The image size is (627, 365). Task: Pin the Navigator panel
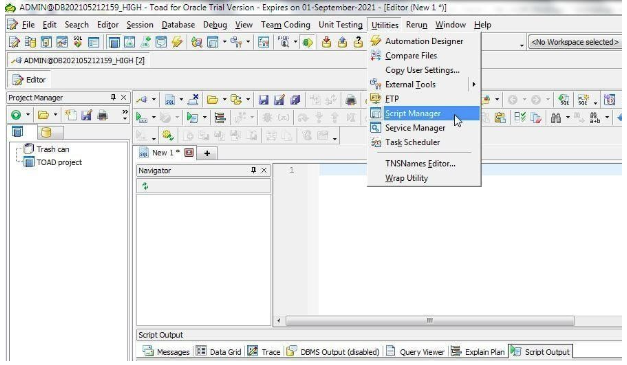(x=253, y=170)
